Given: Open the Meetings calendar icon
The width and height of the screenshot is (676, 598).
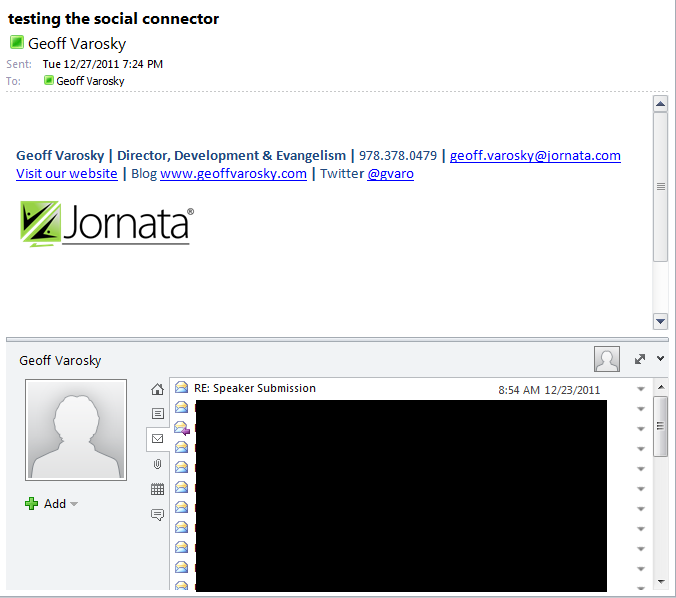Looking at the screenshot, I should (157, 489).
